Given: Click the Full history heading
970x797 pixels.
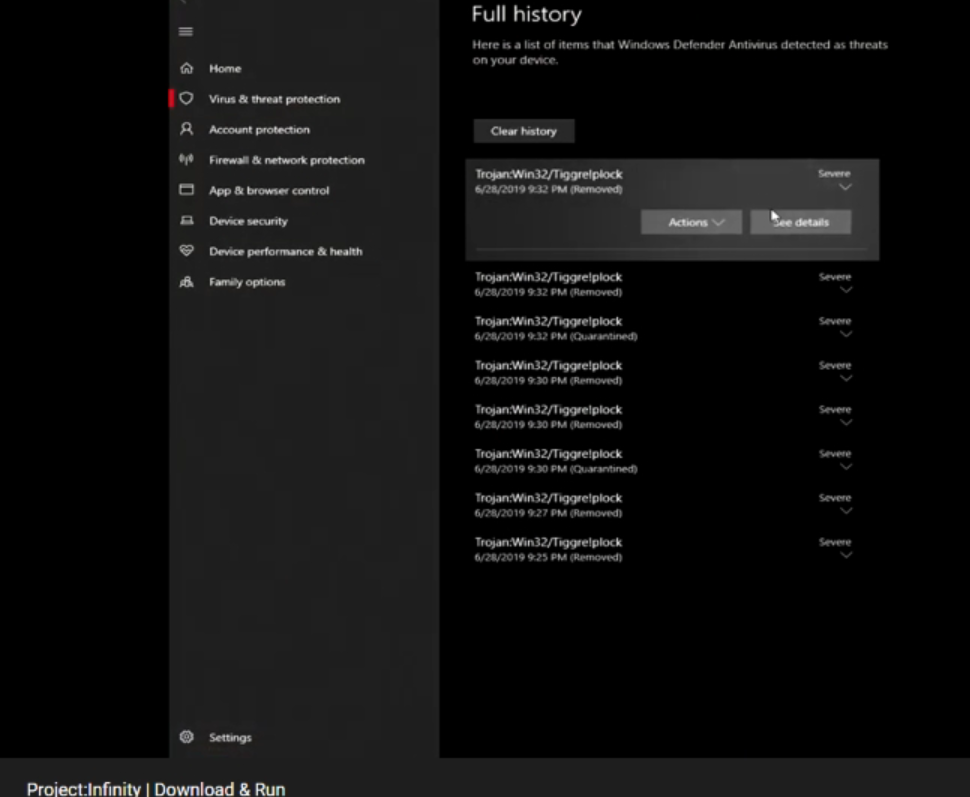Looking at the screenshot, I should click(526, 14).
